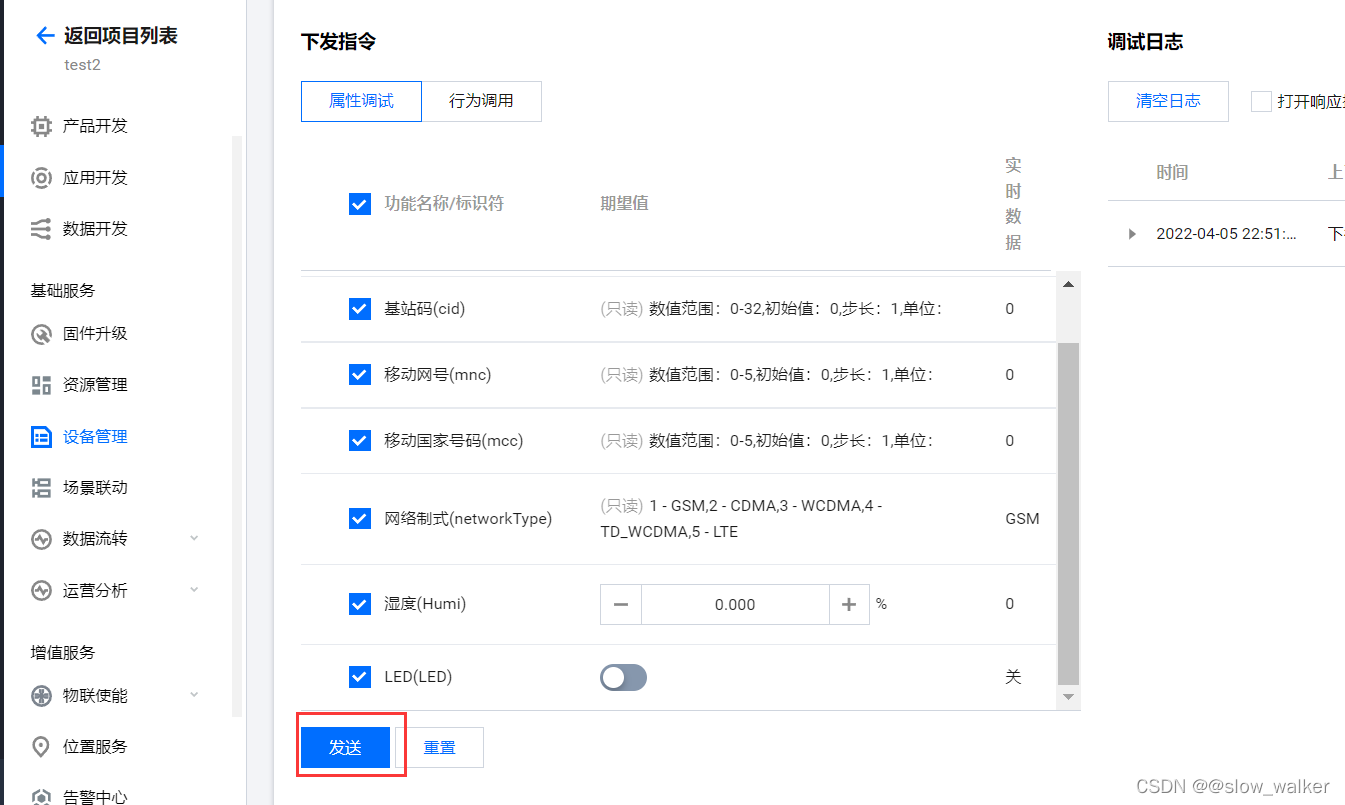Uncheck the LED(LED) checkbox
The width and height of the screenshot is (1345, 805).
(x=360, y=677)
